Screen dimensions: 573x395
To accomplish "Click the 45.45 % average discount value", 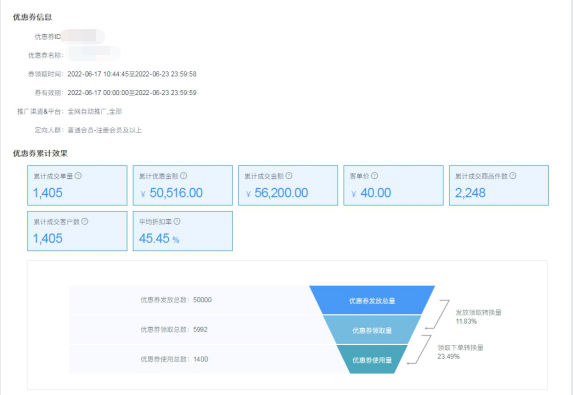I will coord(159,239).
